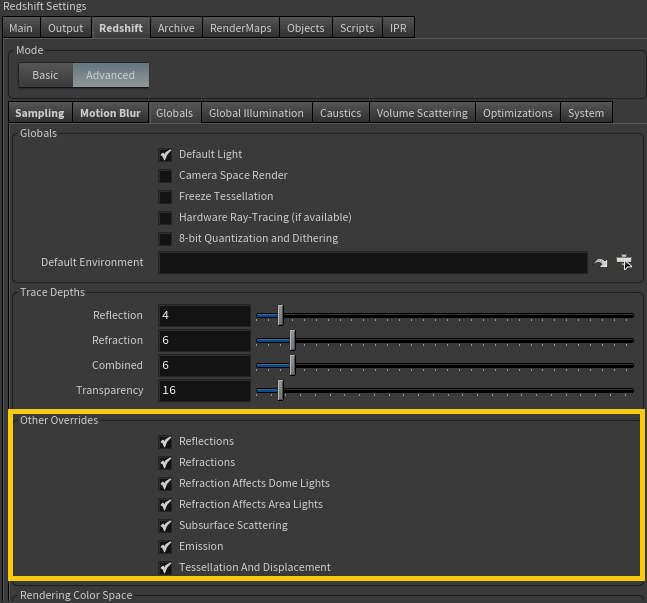Check 8-bit Quantization and Dithering
This screenshot has height=603, width=647.
[x=166, y=239]
